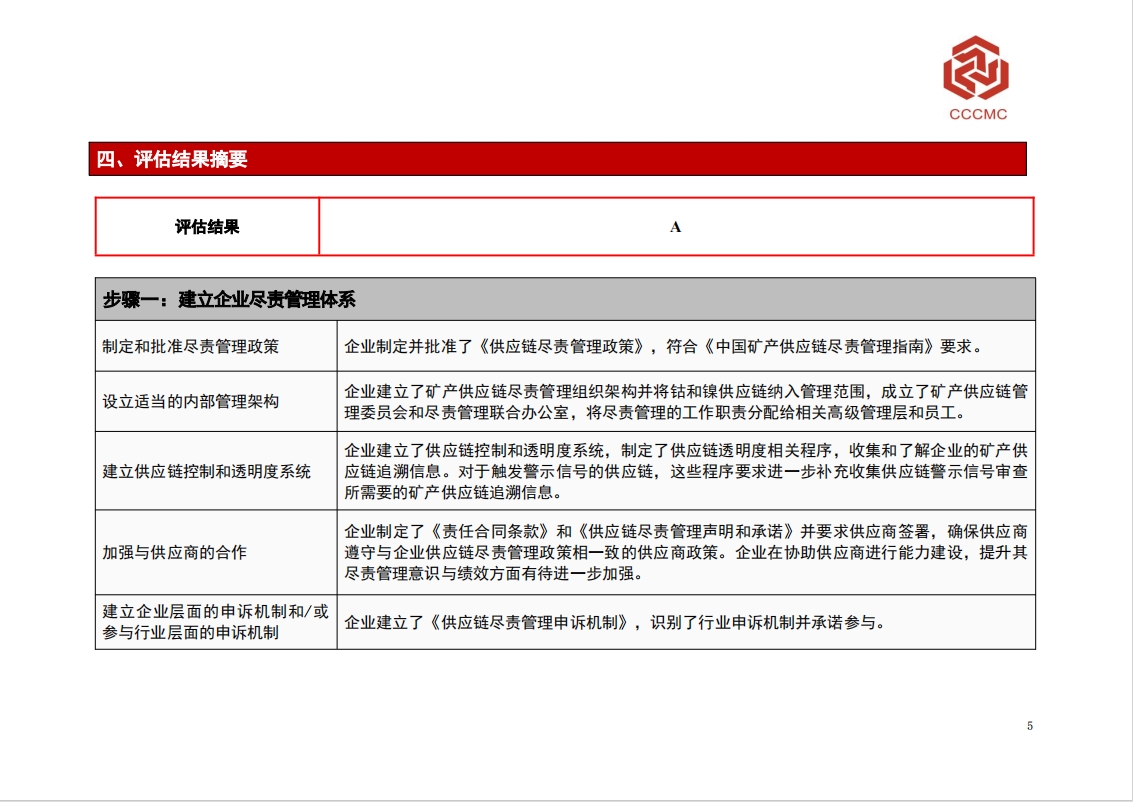Screen dimensions: 1133x802
Task: Click page number 5 at bottom right
Action: pos(1029,726)
